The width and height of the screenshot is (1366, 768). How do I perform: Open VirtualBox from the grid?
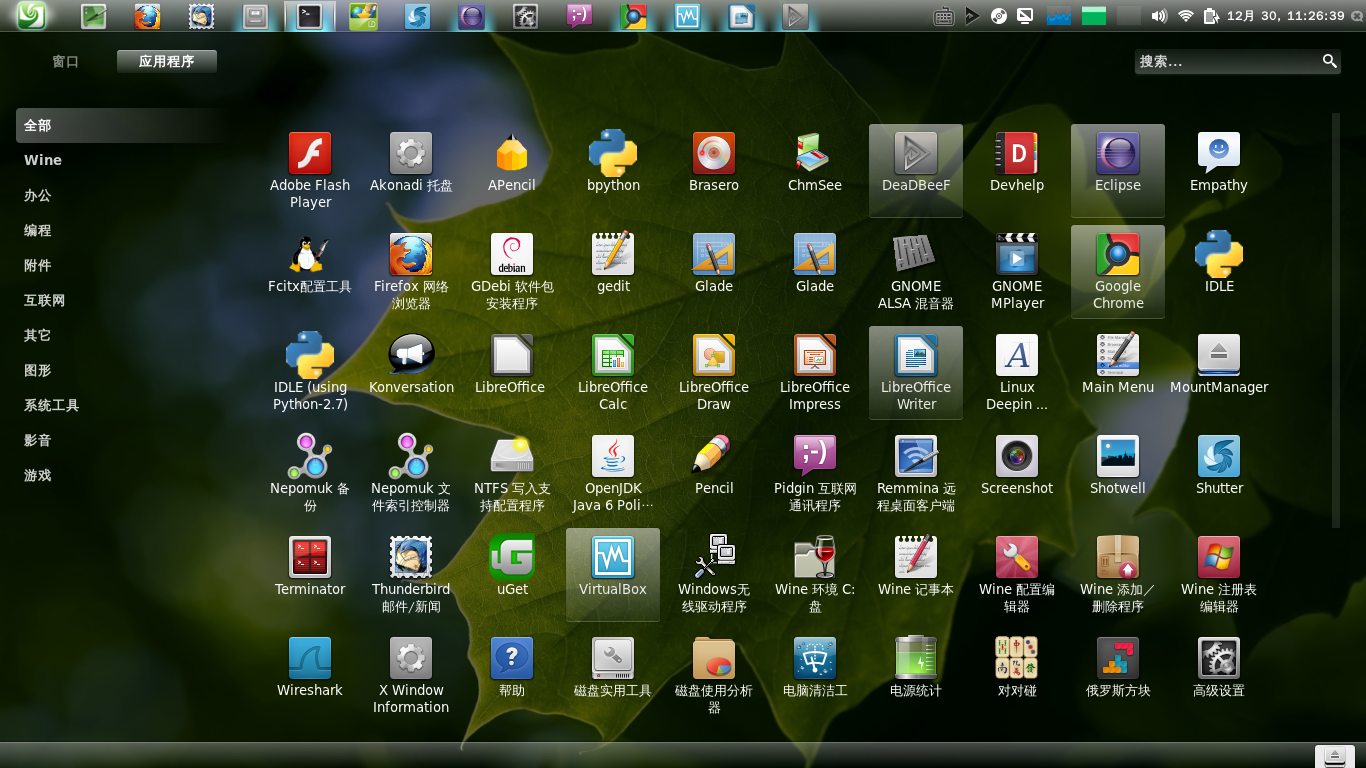pyautogui.click(x=613, y=574)
